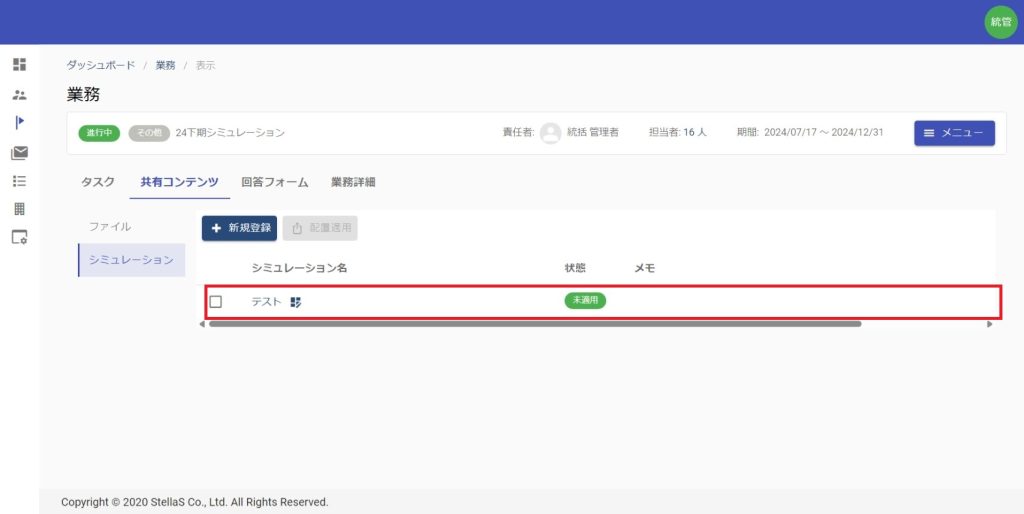This screenshot has width=1024, height=514.
Task: Select ファイル in the side list
Action: pyautogui.click(x=110, y=226)
